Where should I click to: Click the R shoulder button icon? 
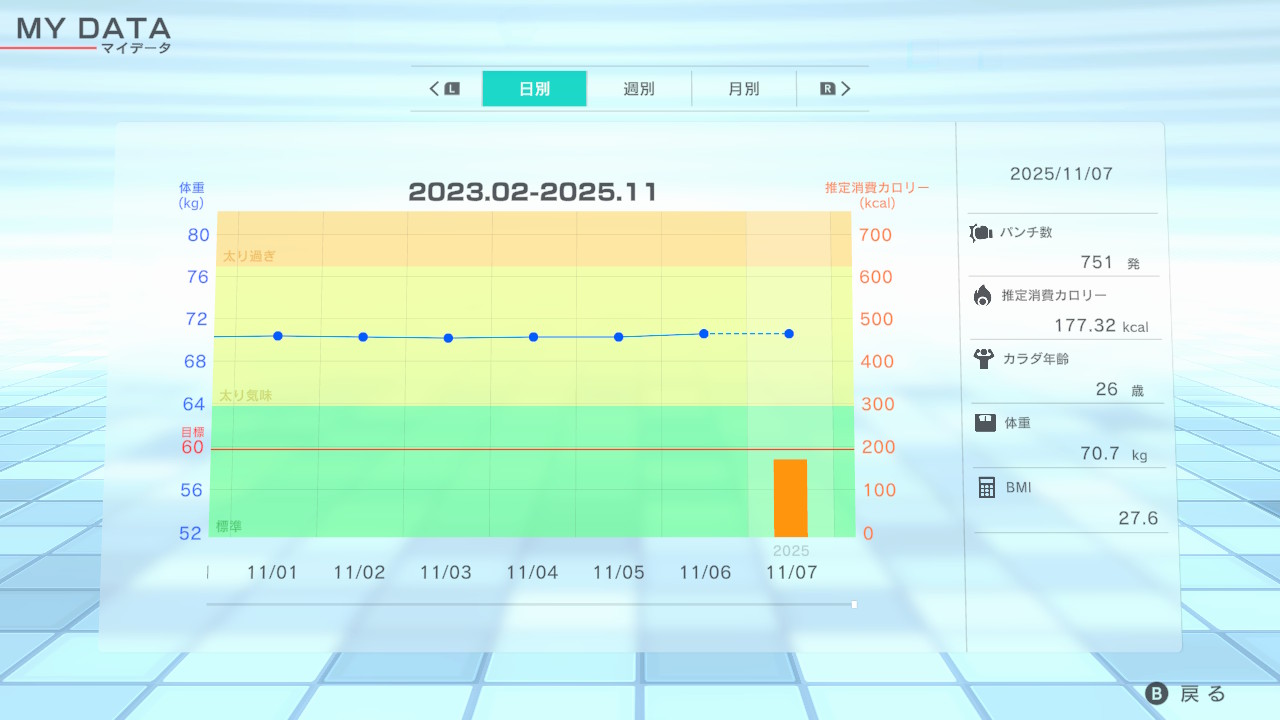827,89
